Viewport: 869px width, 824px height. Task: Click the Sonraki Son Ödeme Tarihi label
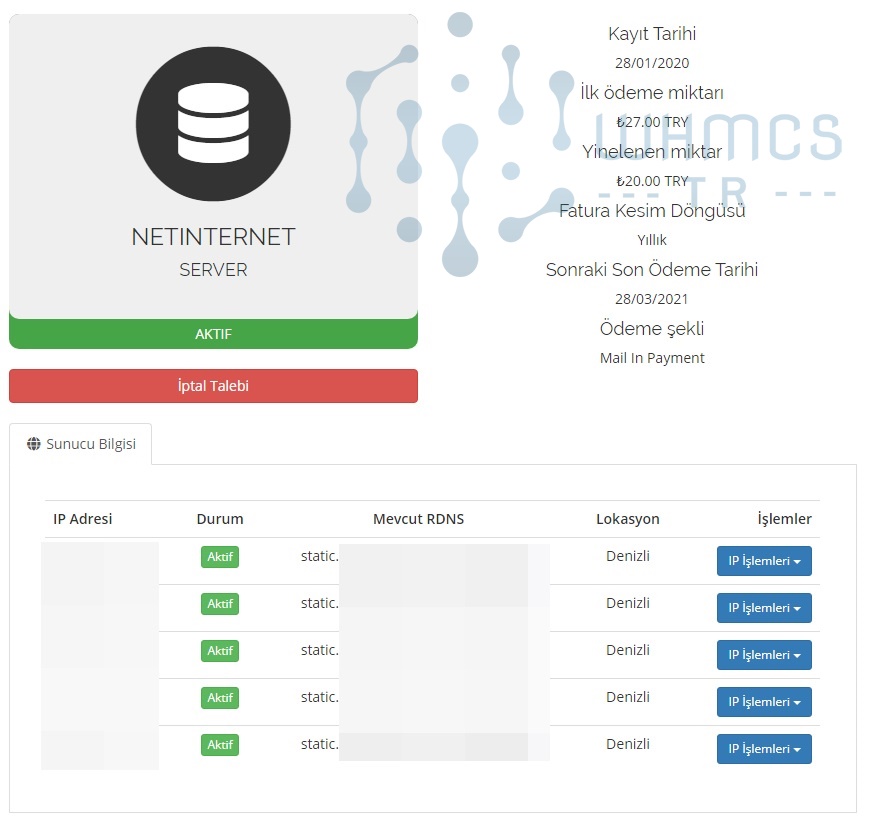point(652,270)
